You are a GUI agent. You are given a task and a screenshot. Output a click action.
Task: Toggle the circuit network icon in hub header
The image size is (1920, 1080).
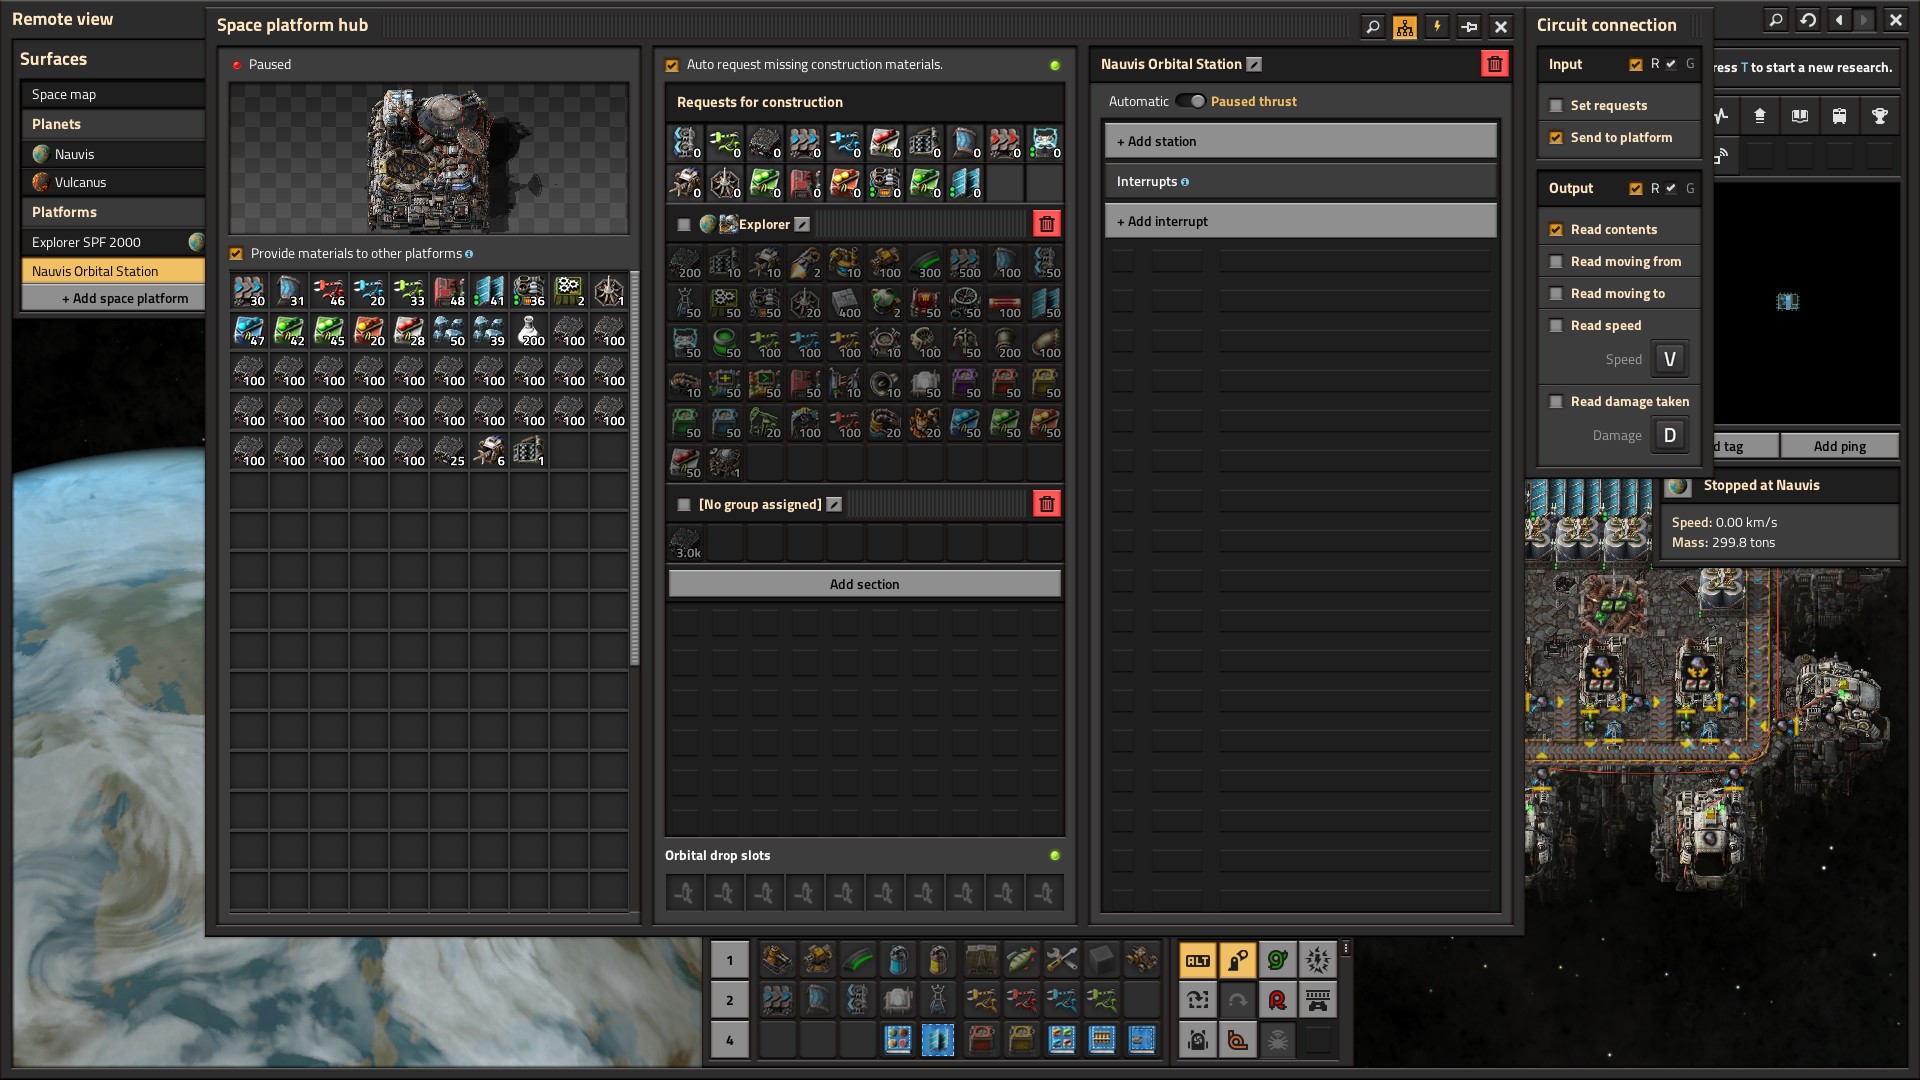point(1405,27)
